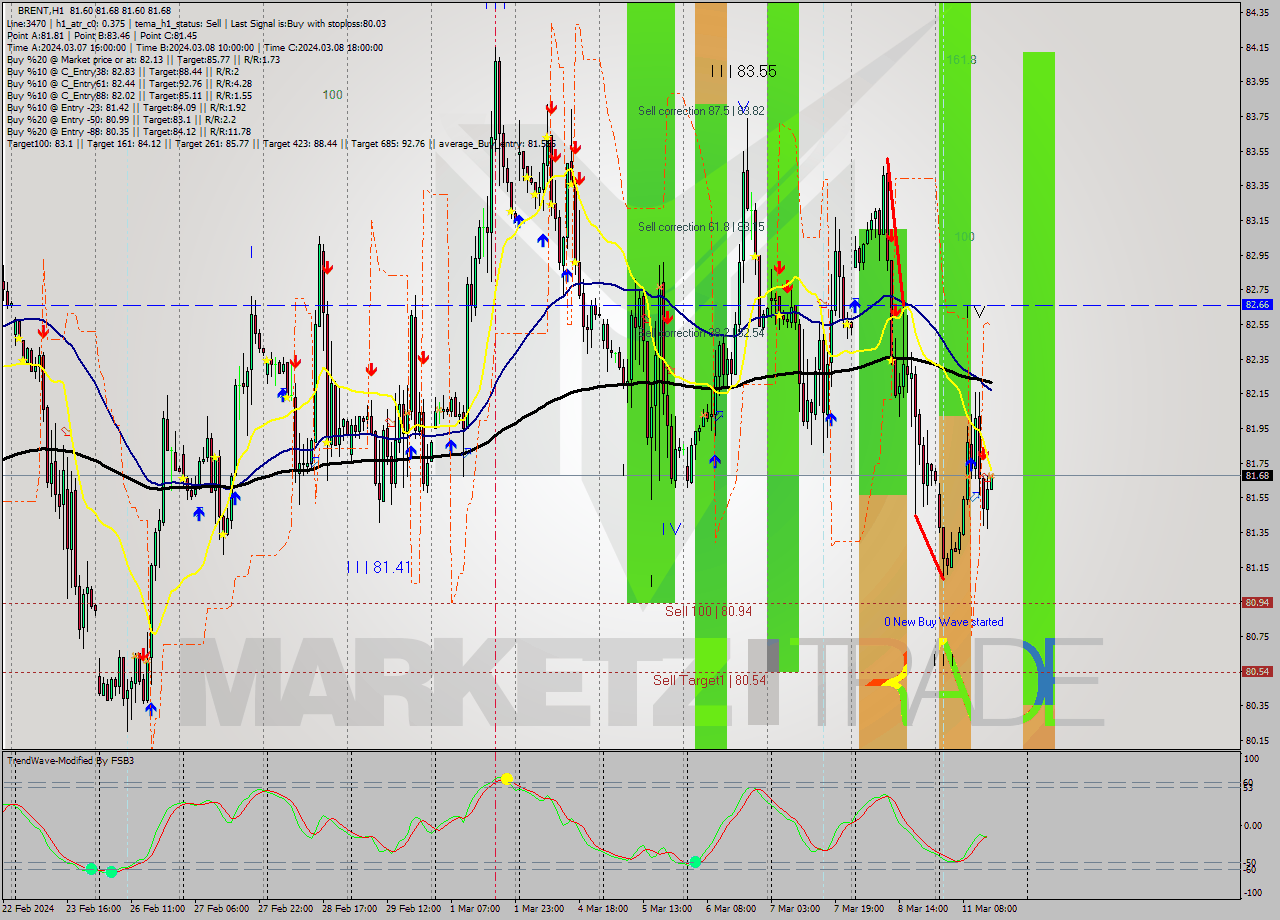This screenshot has width=1280, height=920.
Task: Click the red 80.94 price level tag
Action: [x=1257, y=602]
